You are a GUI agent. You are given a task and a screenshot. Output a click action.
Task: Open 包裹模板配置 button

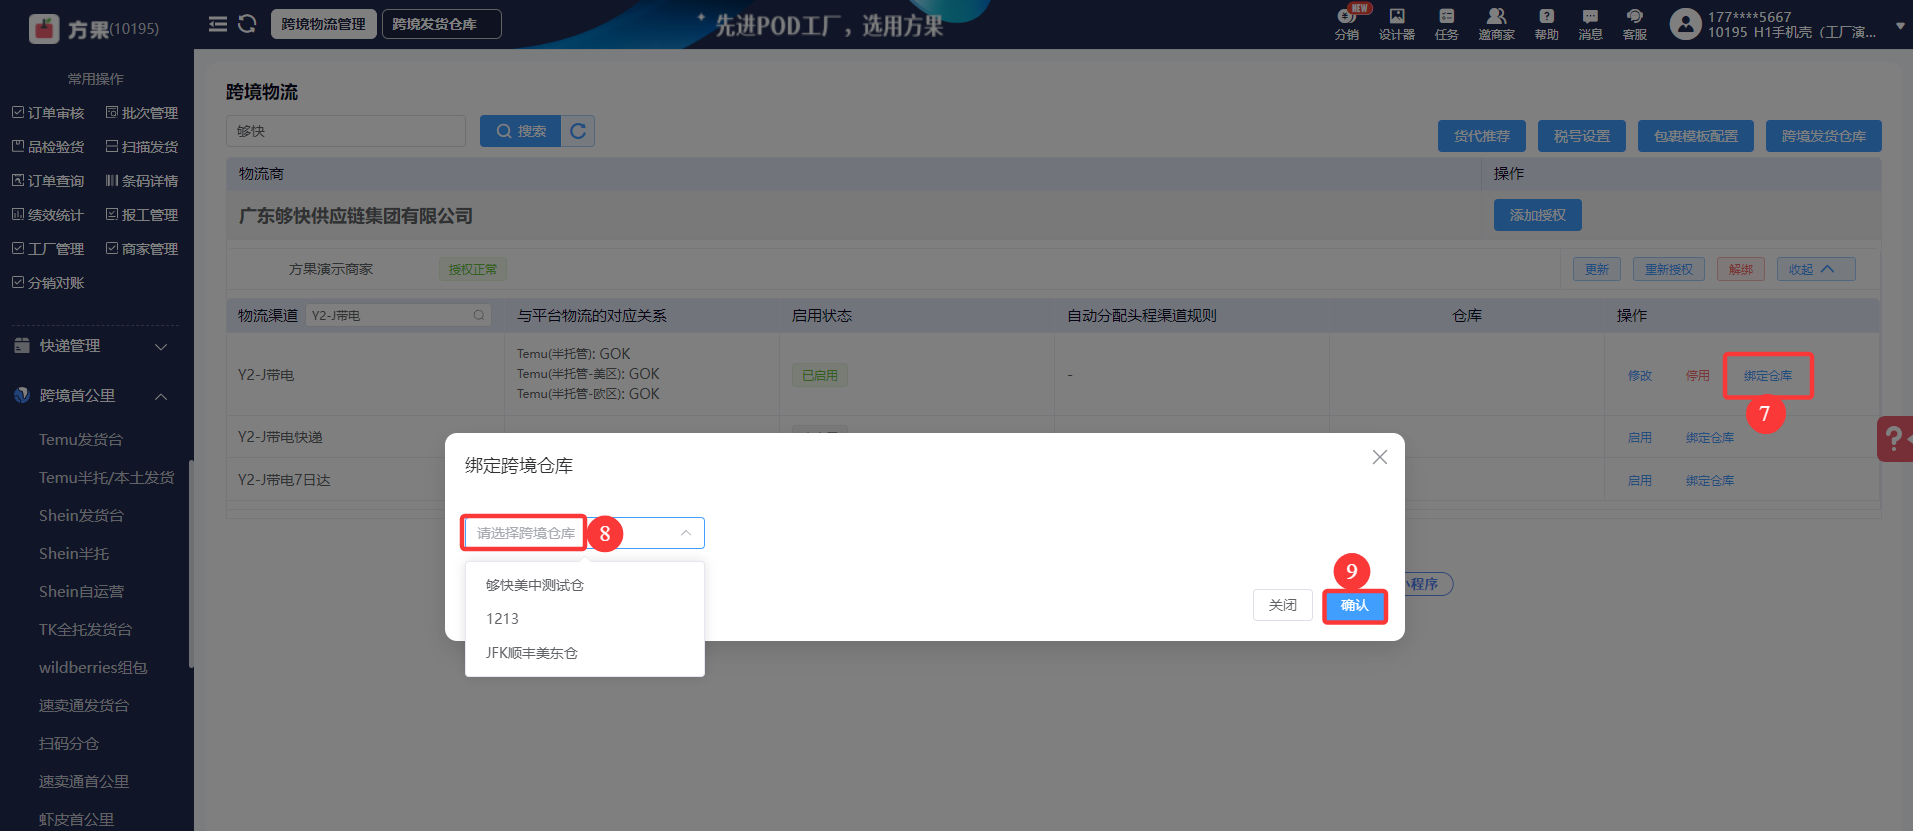[x=1696, y=136]
